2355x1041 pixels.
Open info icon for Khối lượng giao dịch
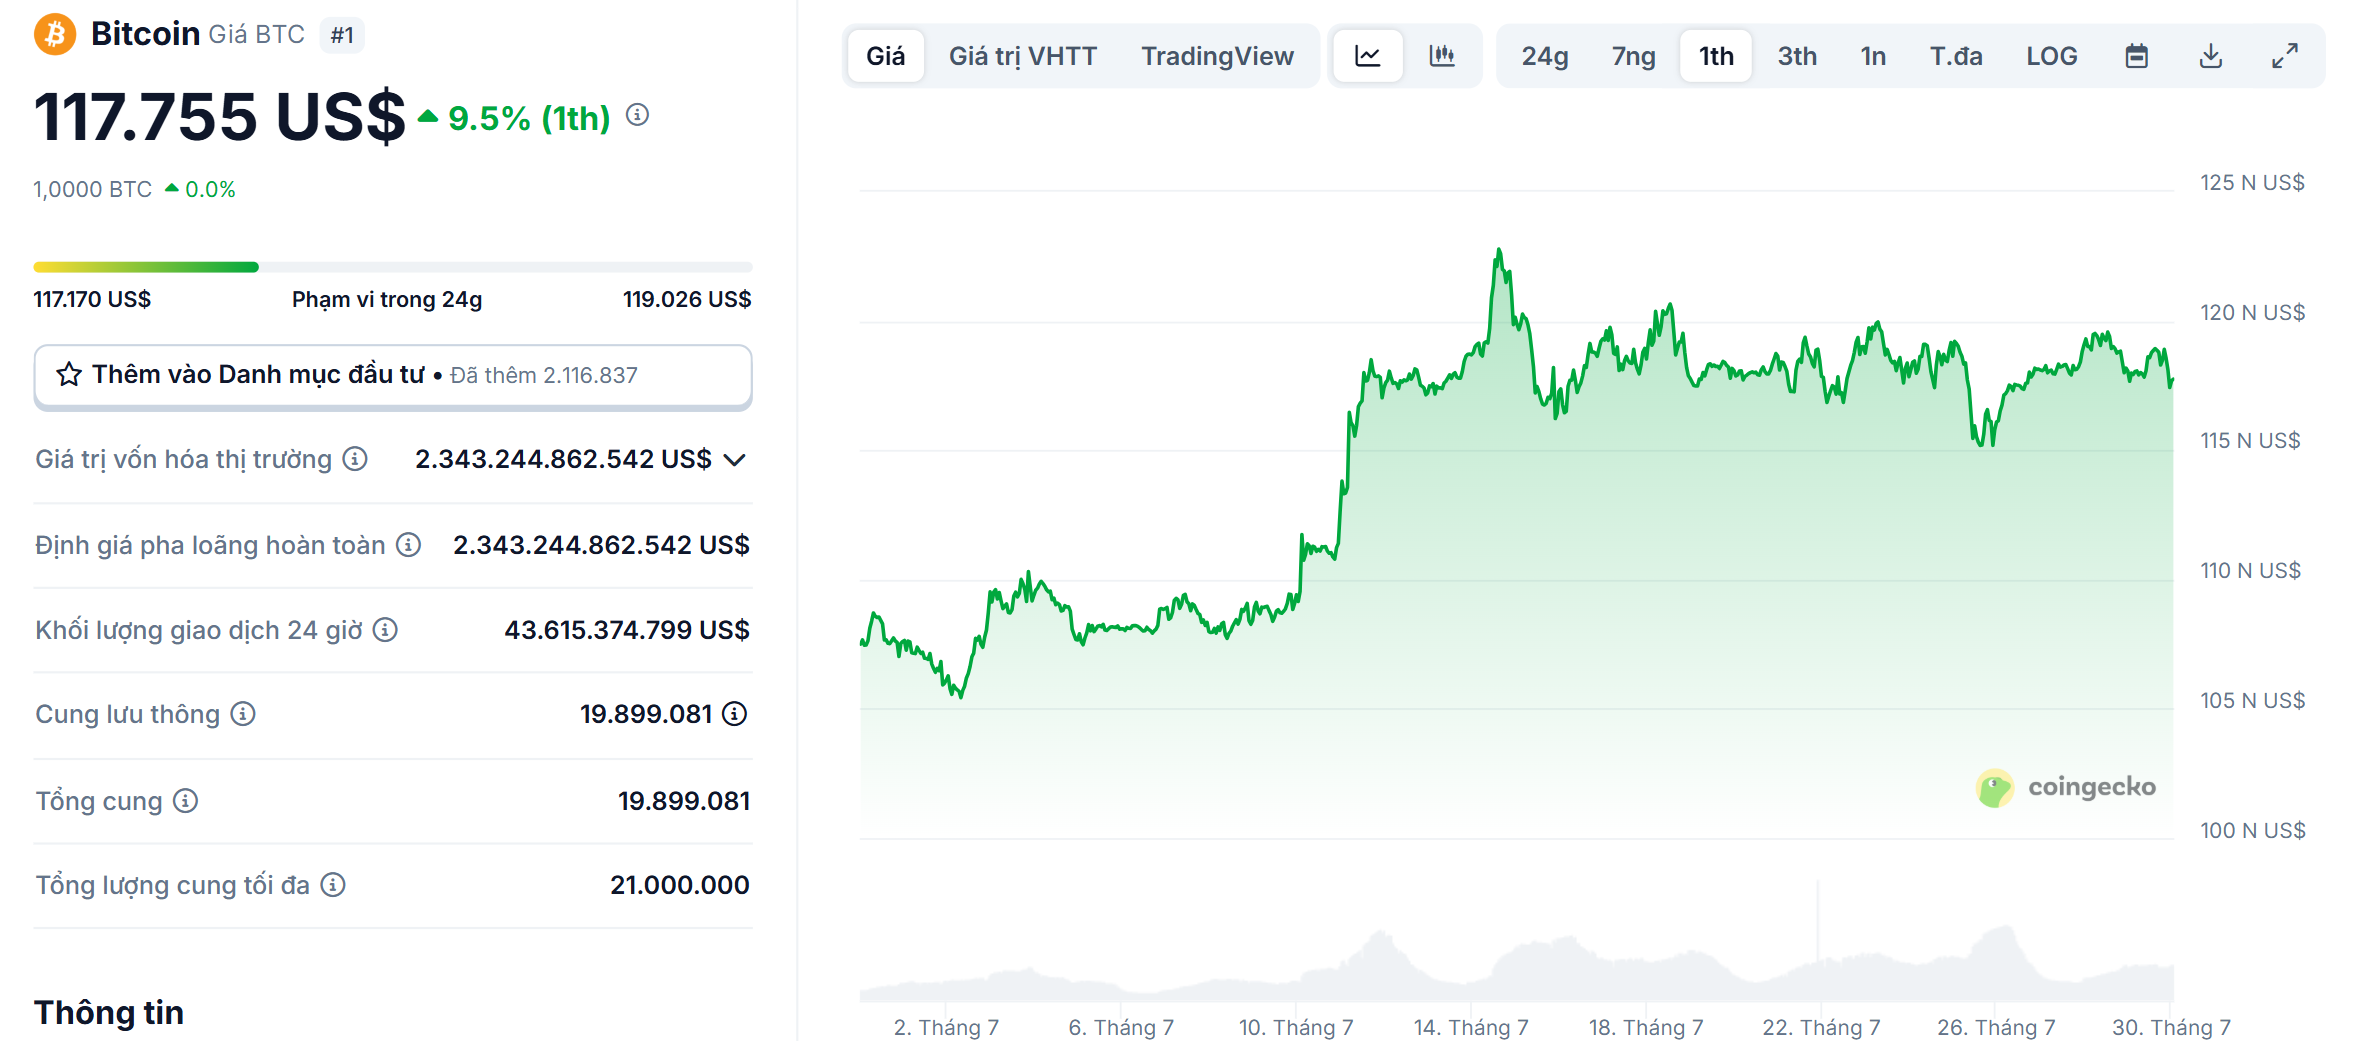(x=385, y=630)
